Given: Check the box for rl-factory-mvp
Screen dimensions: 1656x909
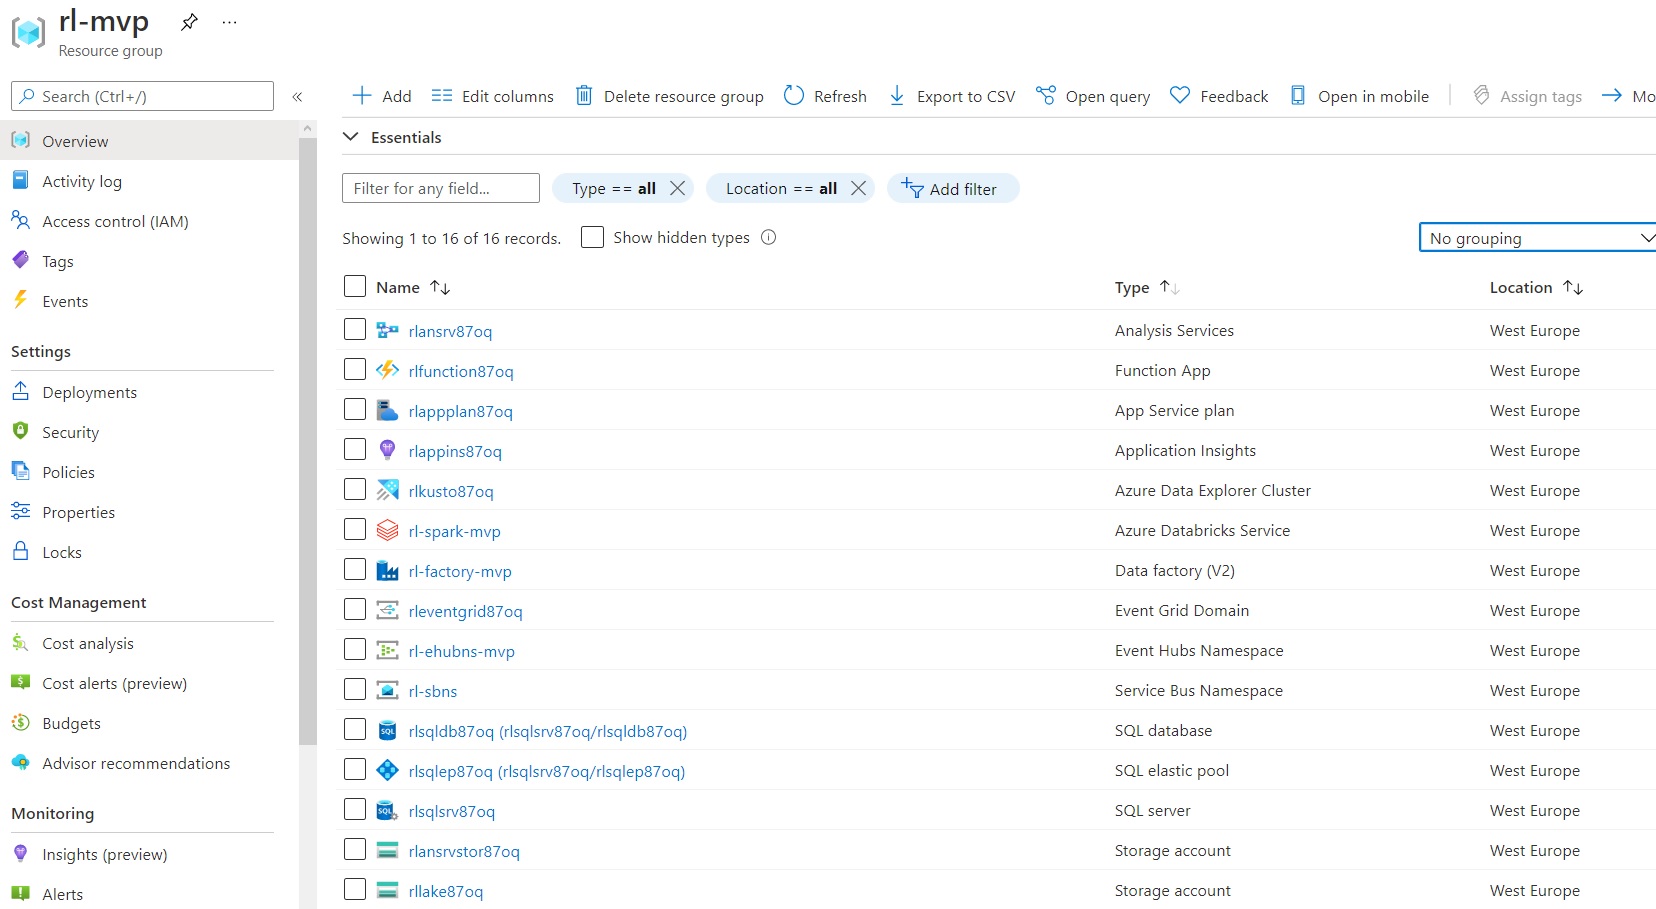Looking at the screenshot, I should pos(355,569).
